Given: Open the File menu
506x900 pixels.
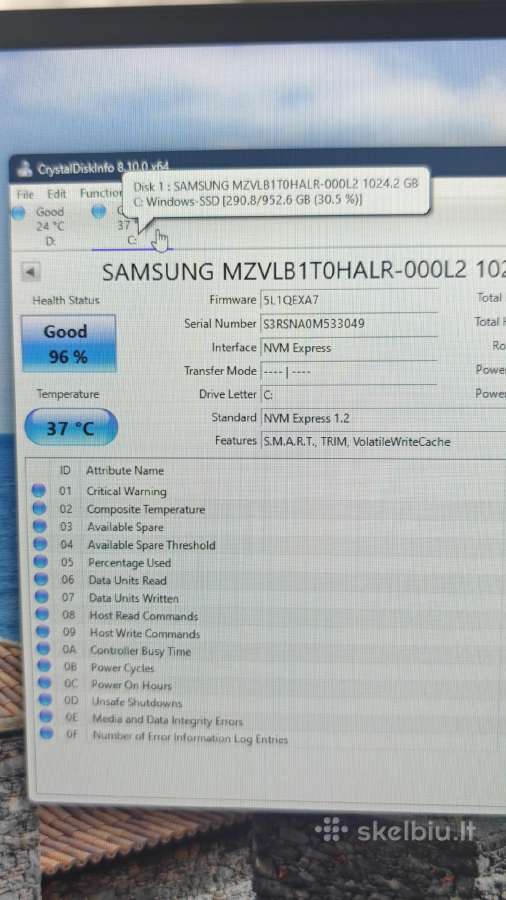Looking at the screenshot, I should (25, 195).
